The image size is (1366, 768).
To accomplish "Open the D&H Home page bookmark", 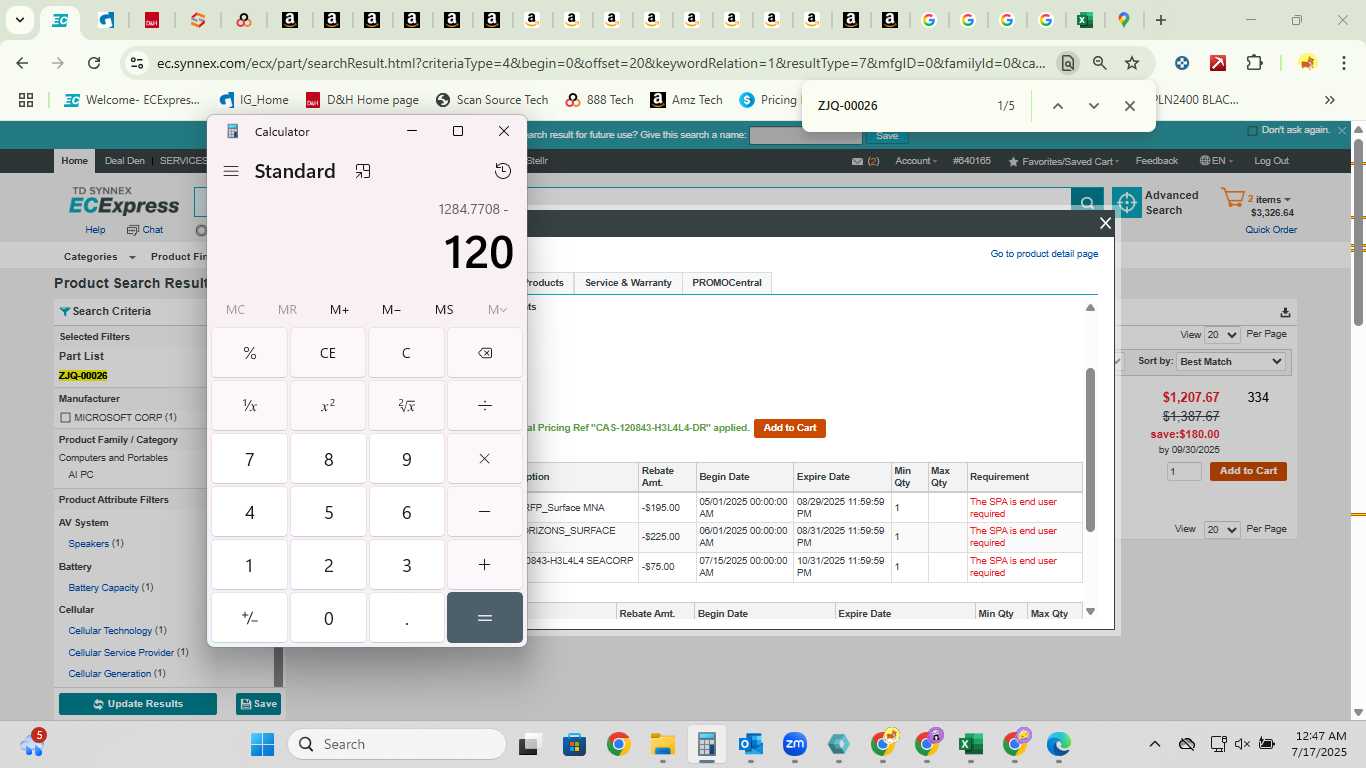I will [x=361, y=100].
